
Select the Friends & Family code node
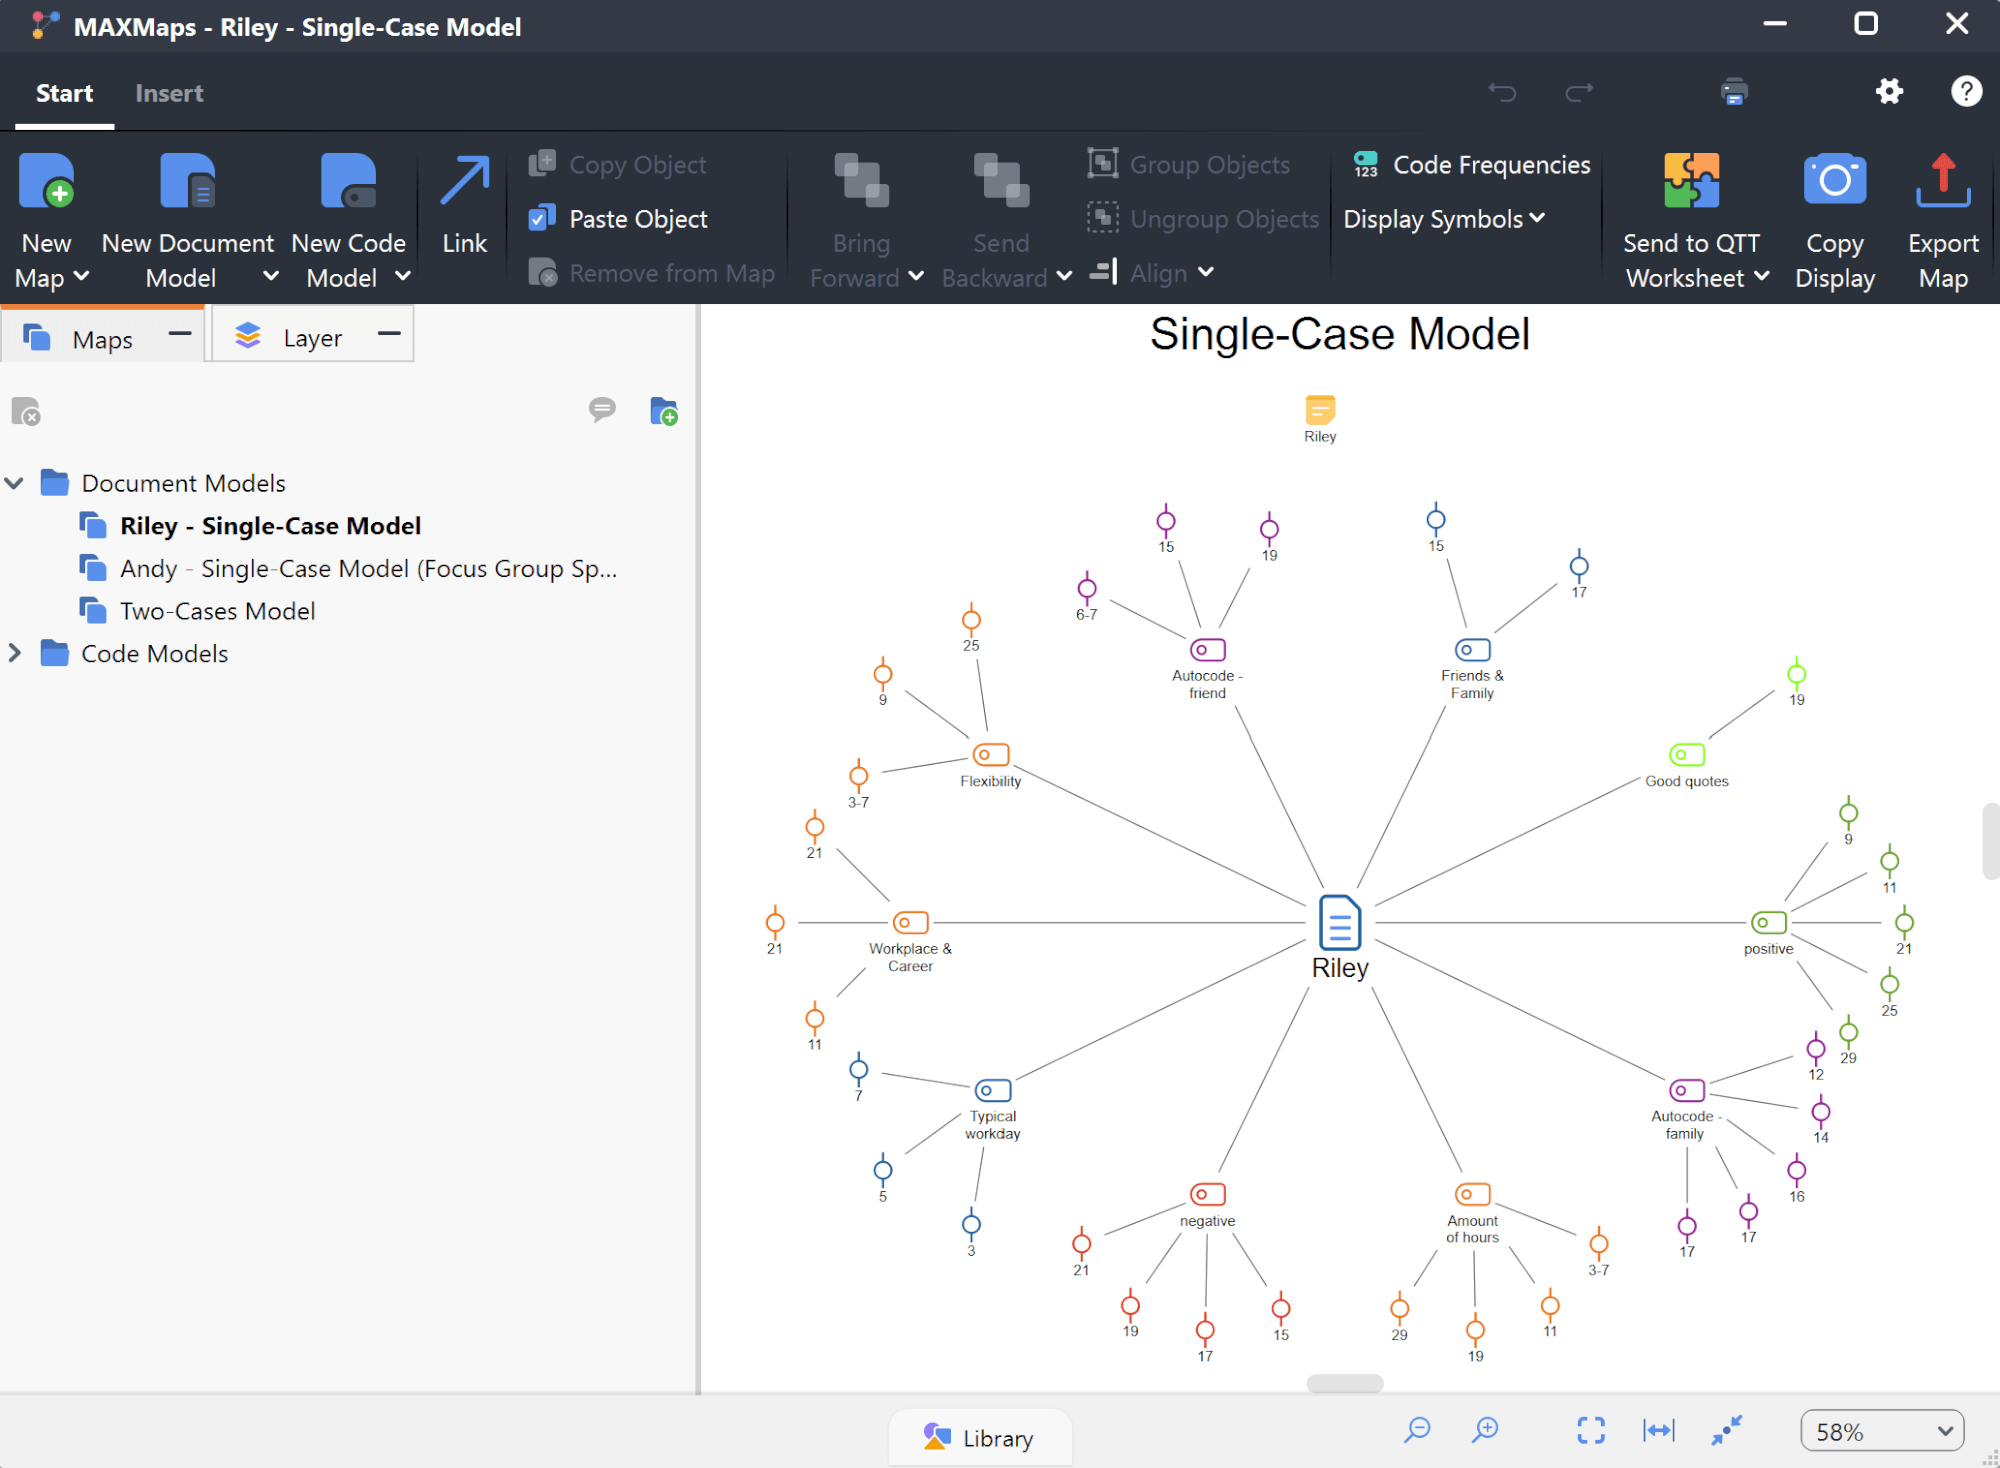[1472, 650]
